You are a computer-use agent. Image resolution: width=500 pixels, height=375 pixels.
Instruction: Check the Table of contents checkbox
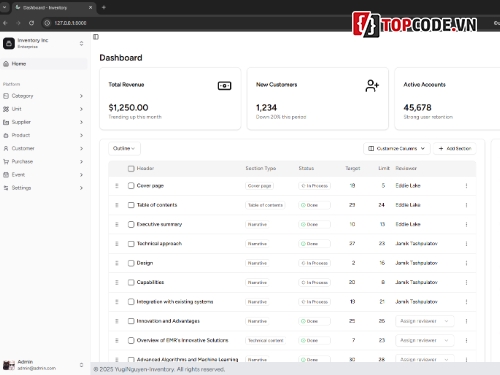click(131, 205)
